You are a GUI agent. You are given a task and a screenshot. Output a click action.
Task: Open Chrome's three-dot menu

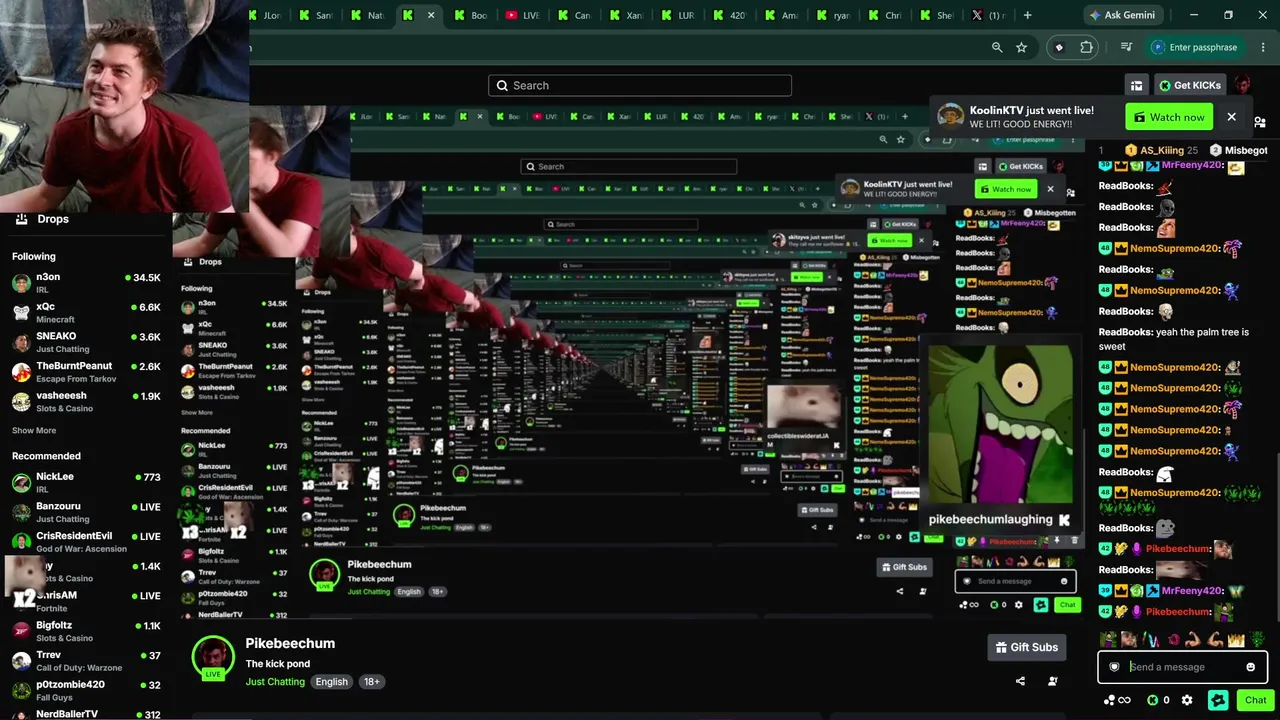[x=1264, y=47]
